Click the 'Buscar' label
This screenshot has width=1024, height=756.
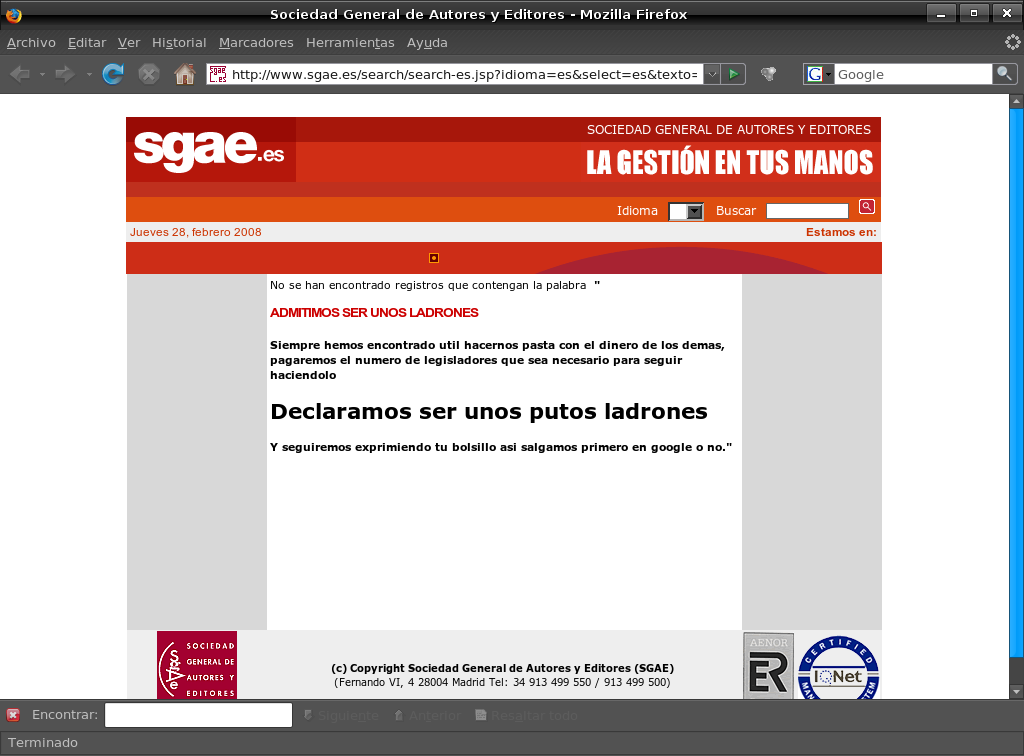click(x=736, y=211)
